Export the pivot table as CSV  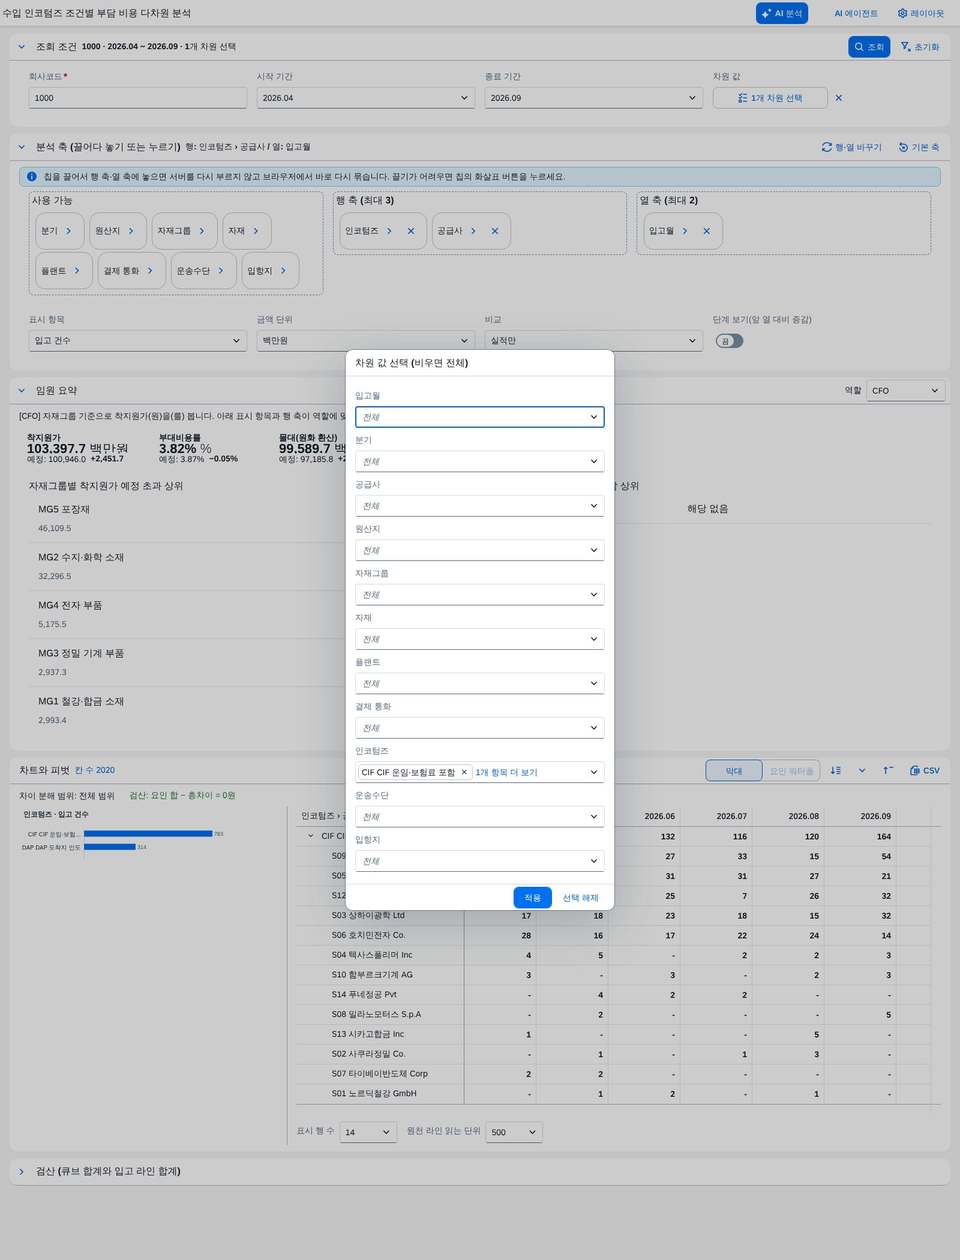pos(925,771)
